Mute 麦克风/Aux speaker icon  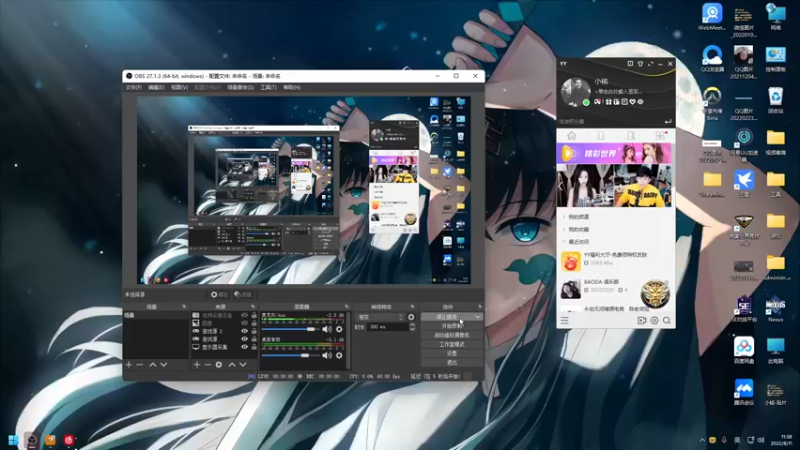(327, 330)
